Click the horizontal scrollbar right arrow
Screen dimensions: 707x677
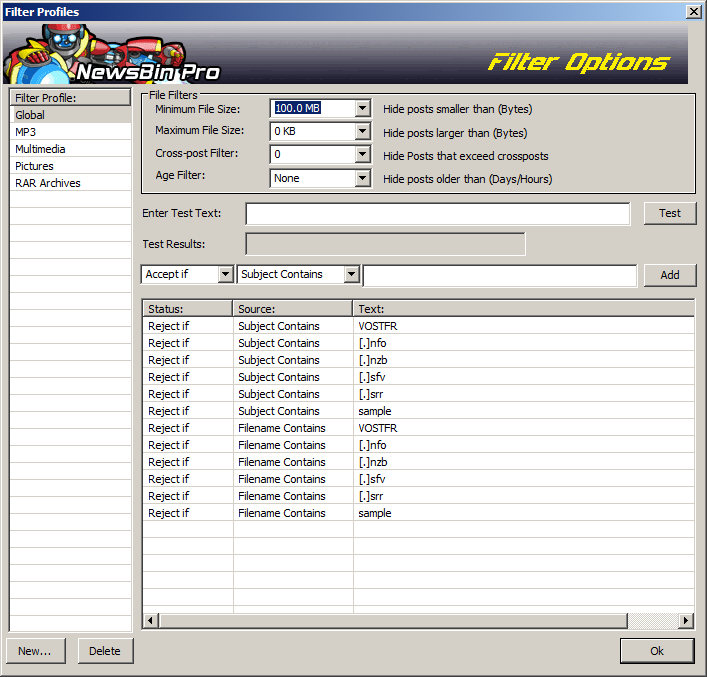pos(686,621)
